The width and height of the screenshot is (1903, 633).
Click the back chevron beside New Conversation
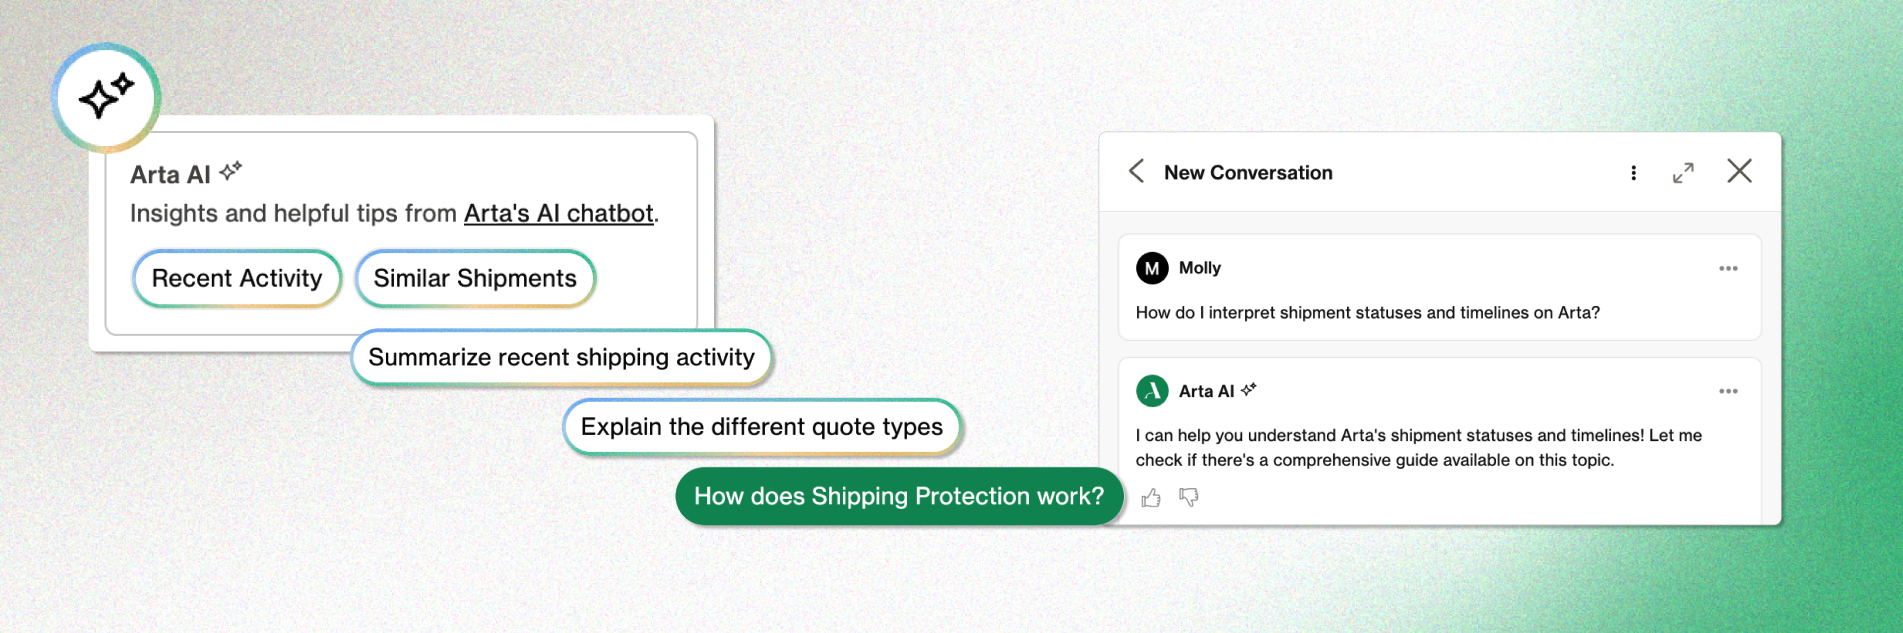[1136, 171]
